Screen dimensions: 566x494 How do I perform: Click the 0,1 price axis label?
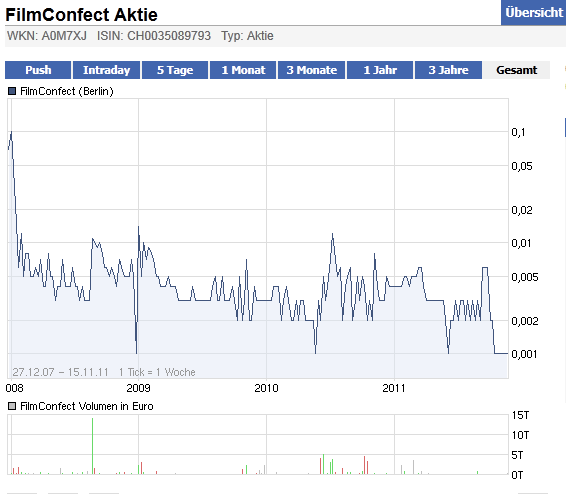point(518,132)
